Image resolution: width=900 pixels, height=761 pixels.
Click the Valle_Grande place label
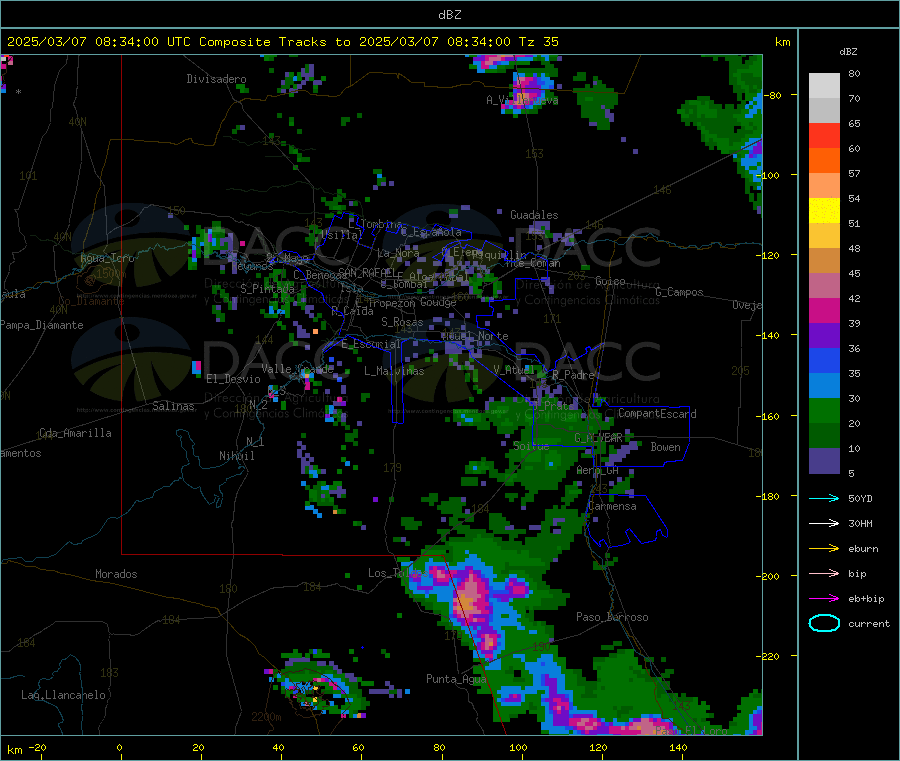tap(297, 369)
